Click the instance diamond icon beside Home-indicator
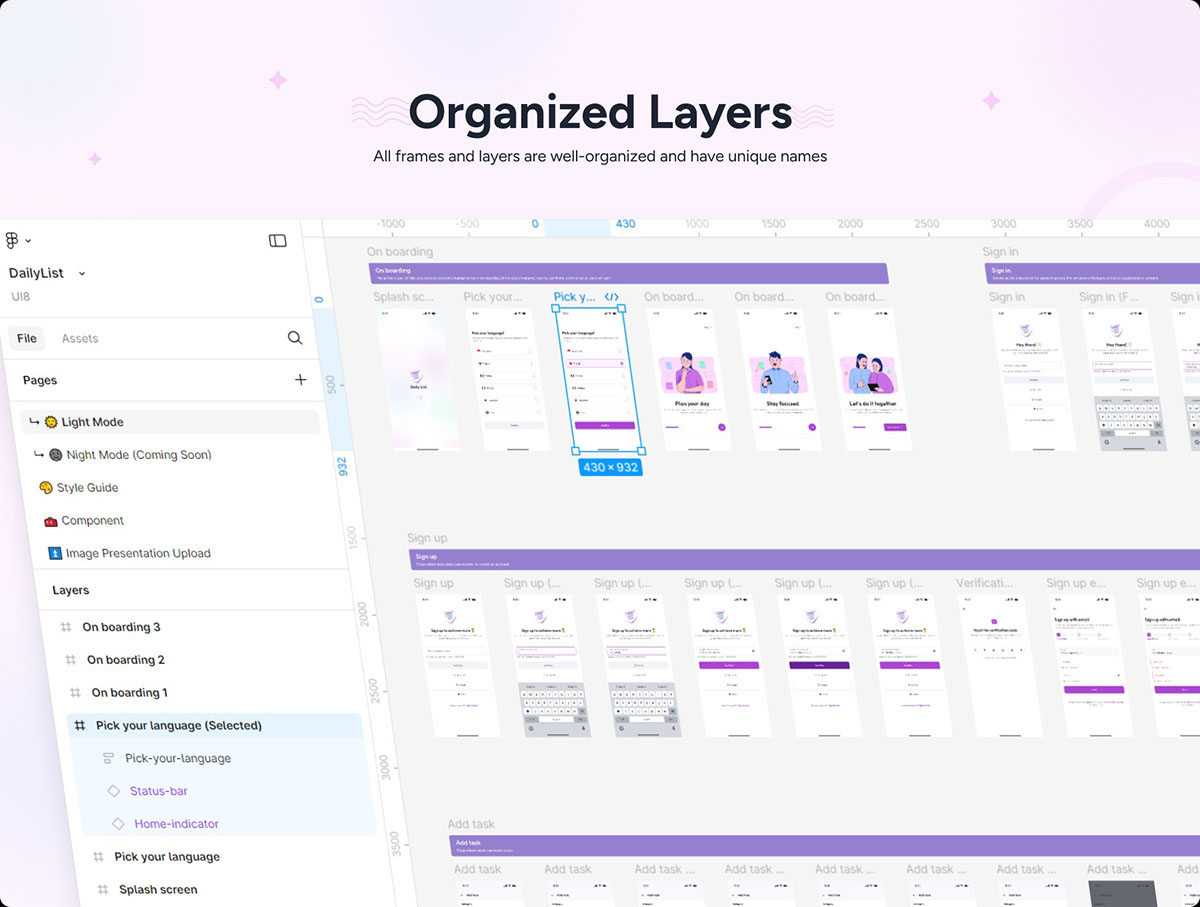 (x=118, y=824)
